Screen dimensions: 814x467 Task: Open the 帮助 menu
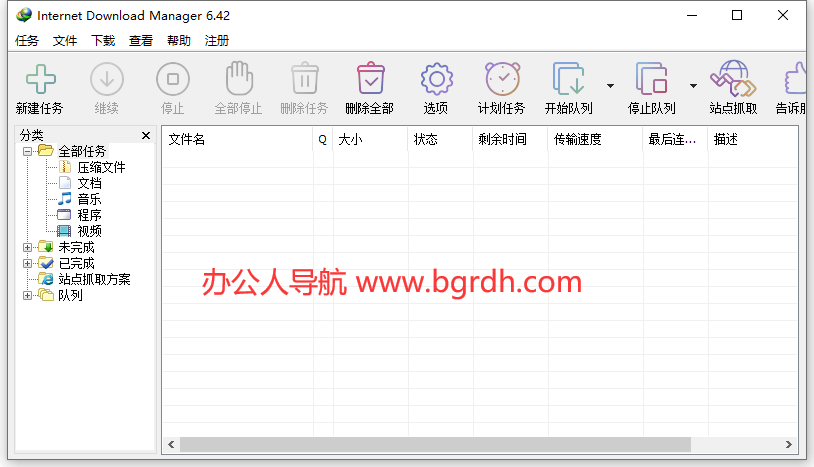click(179, 40)
